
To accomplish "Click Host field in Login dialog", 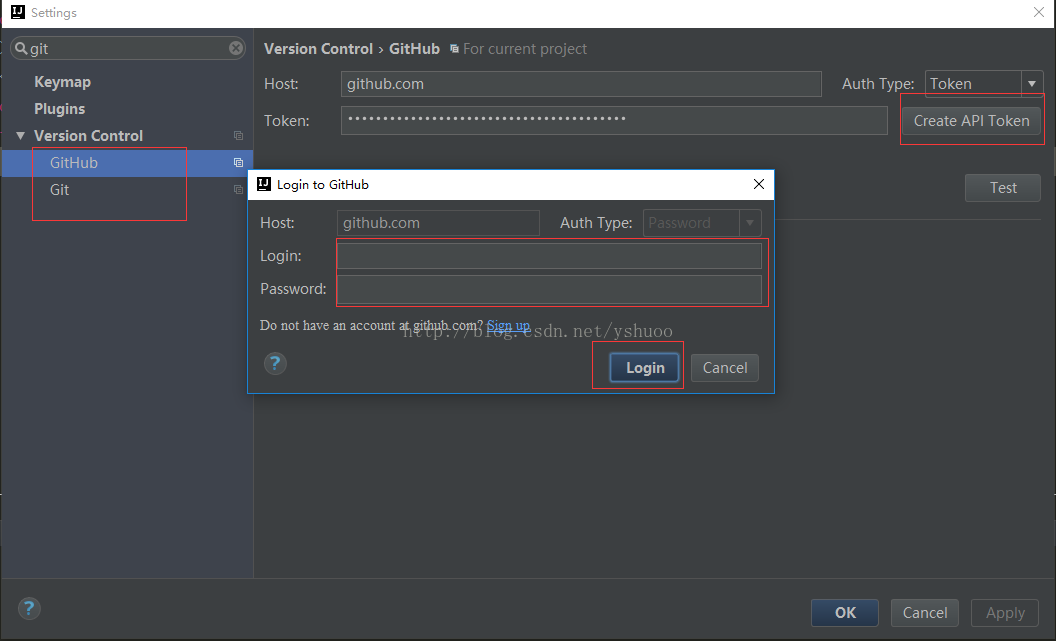I will pyautogui.click(x=438, y=223).
